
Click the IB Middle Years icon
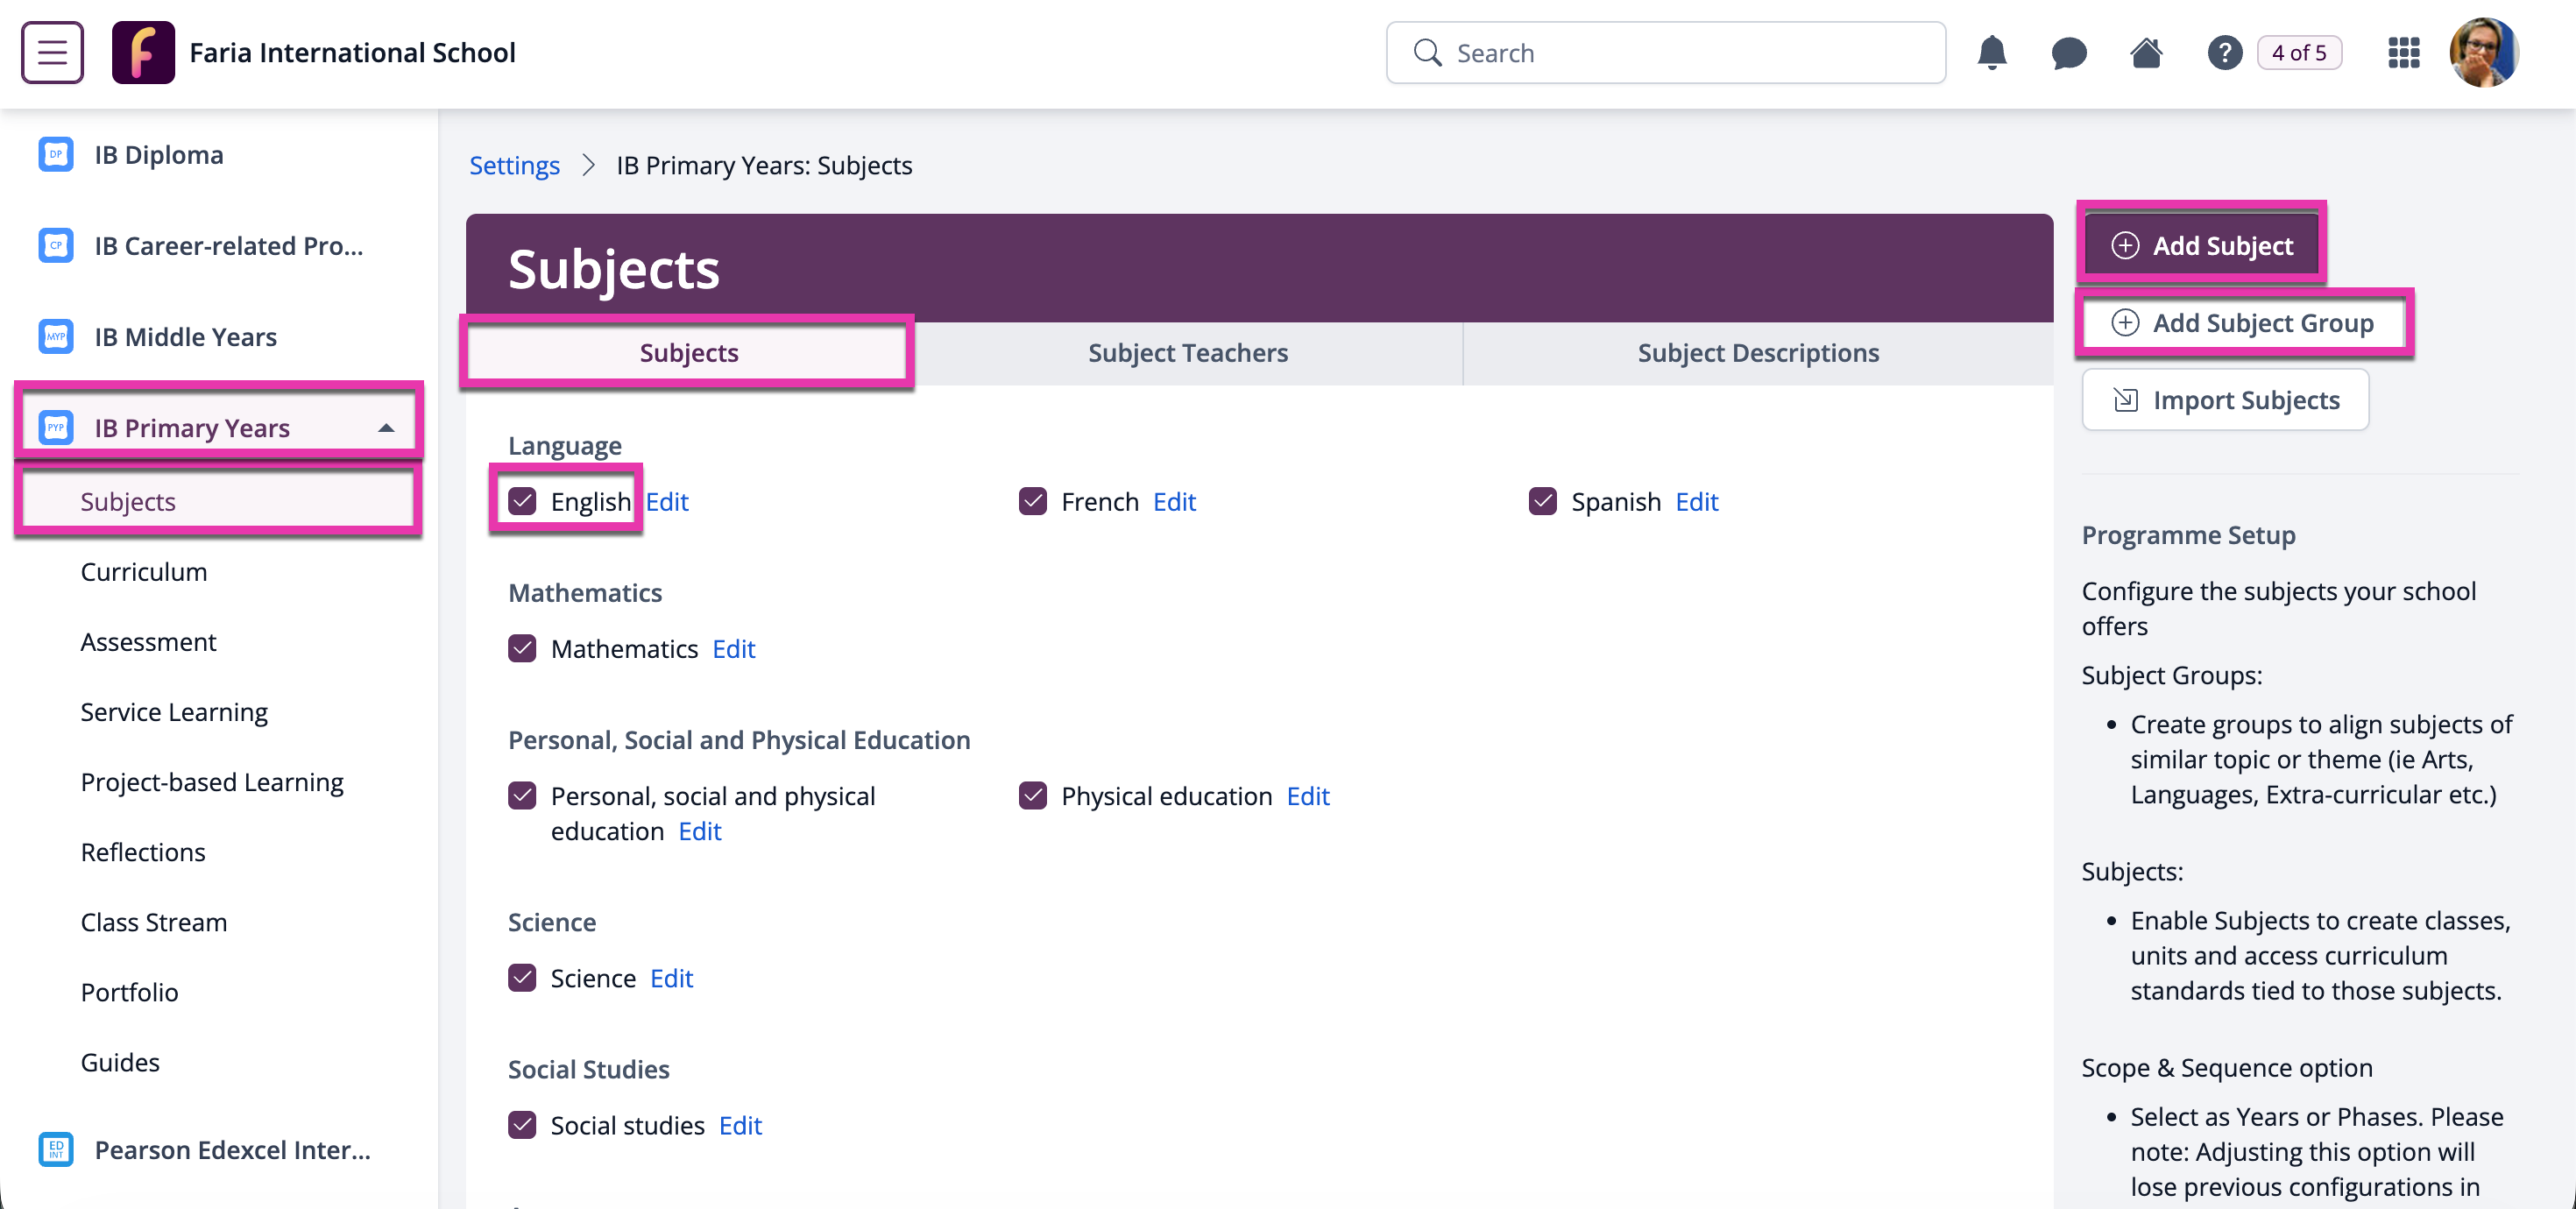[56, 337]
